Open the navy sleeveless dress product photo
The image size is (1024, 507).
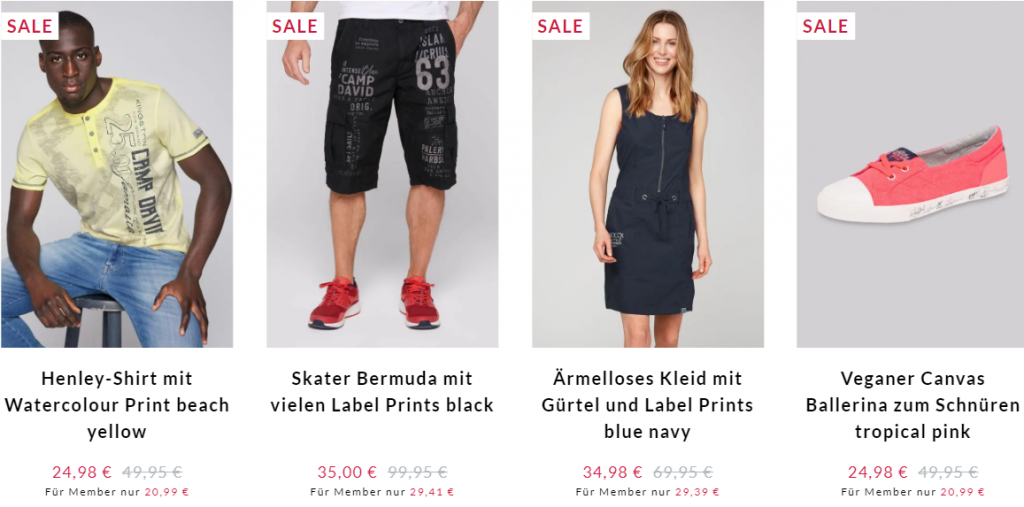coord(648,174)
